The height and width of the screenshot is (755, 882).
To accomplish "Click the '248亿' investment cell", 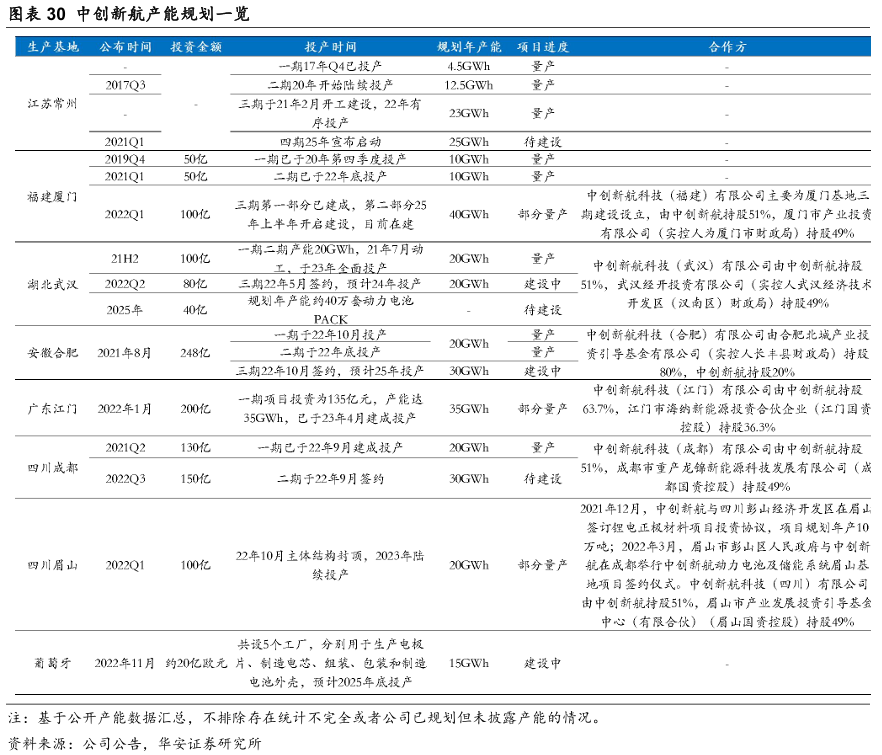I will (195, 353).
